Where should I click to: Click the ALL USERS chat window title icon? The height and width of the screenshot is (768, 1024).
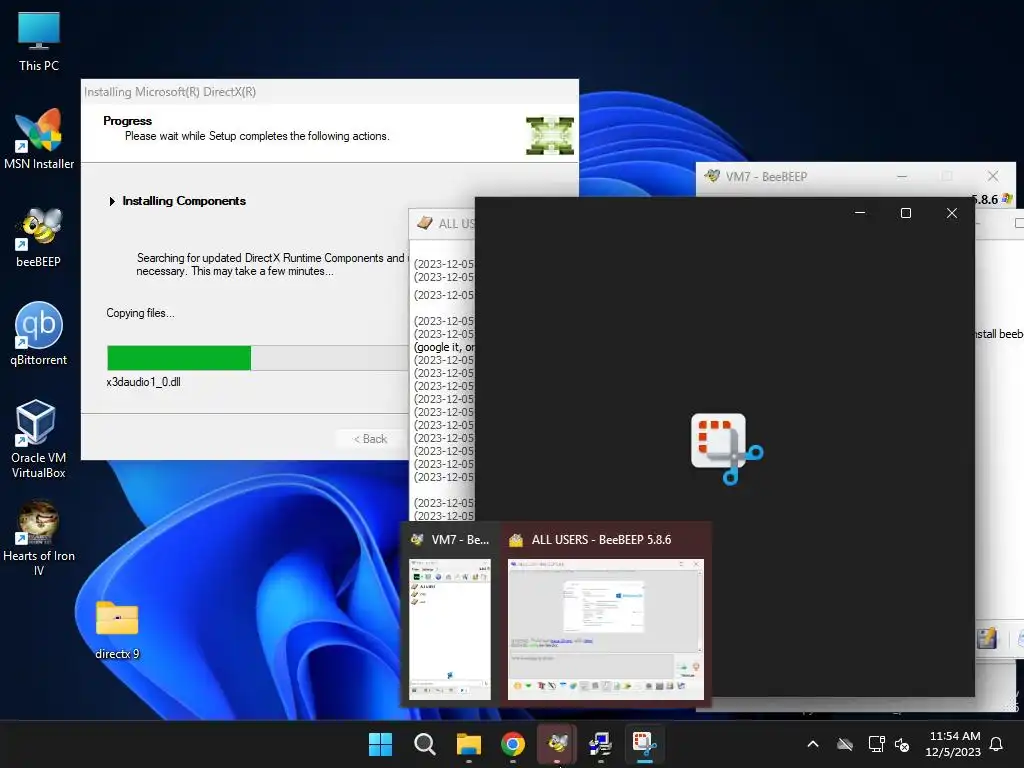424,223
